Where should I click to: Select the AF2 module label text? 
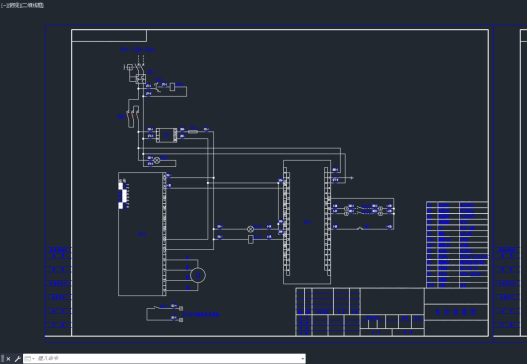[143, 234]
